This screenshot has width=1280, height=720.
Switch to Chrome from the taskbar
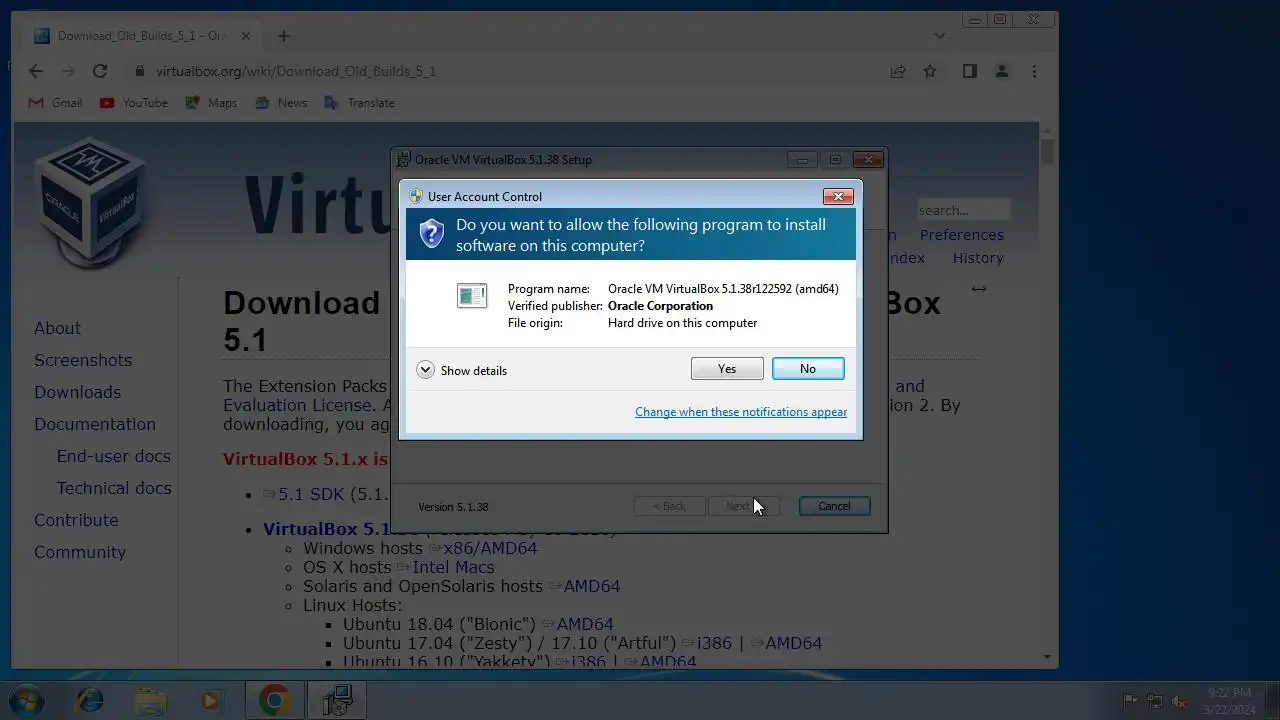pos(274,700)
